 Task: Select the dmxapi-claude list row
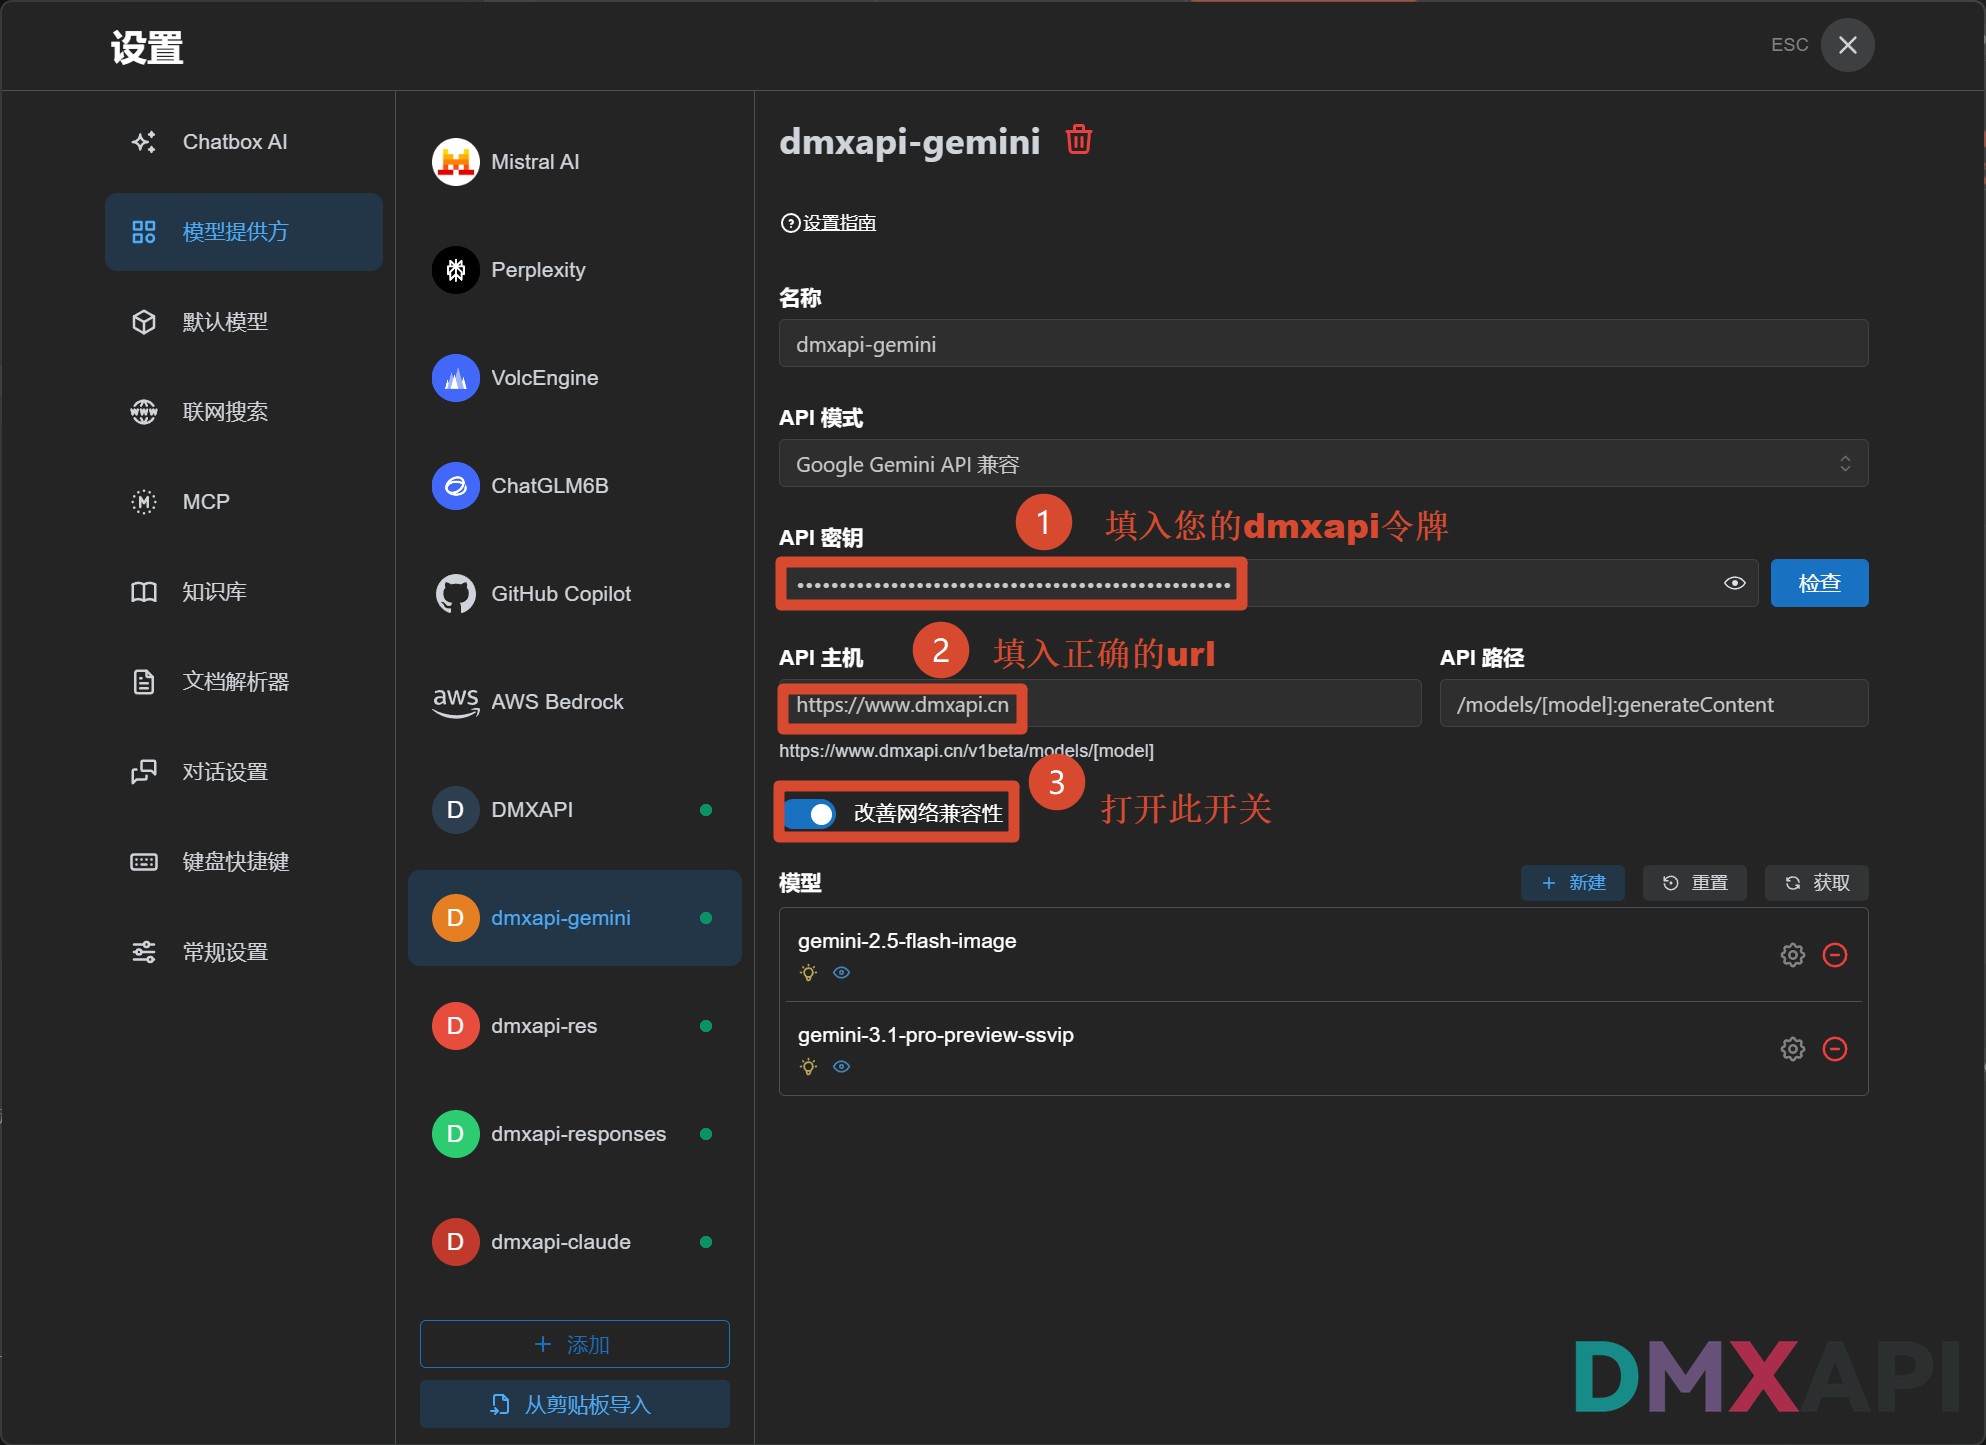pyautogui.click(x=574, y=1242)
